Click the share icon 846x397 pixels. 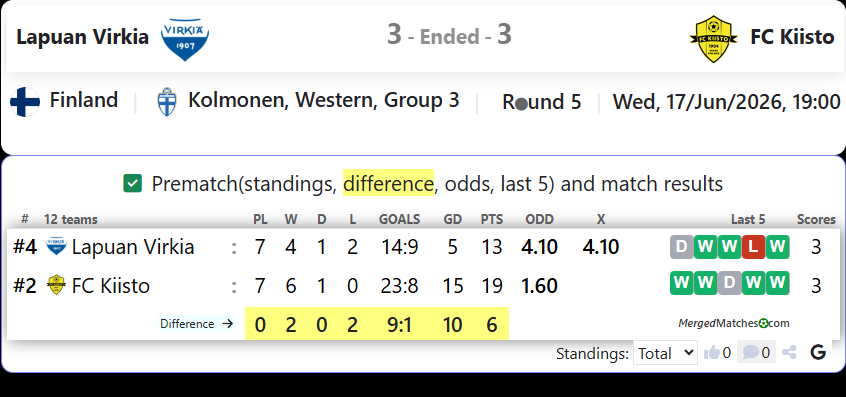(x=789, y=353)
